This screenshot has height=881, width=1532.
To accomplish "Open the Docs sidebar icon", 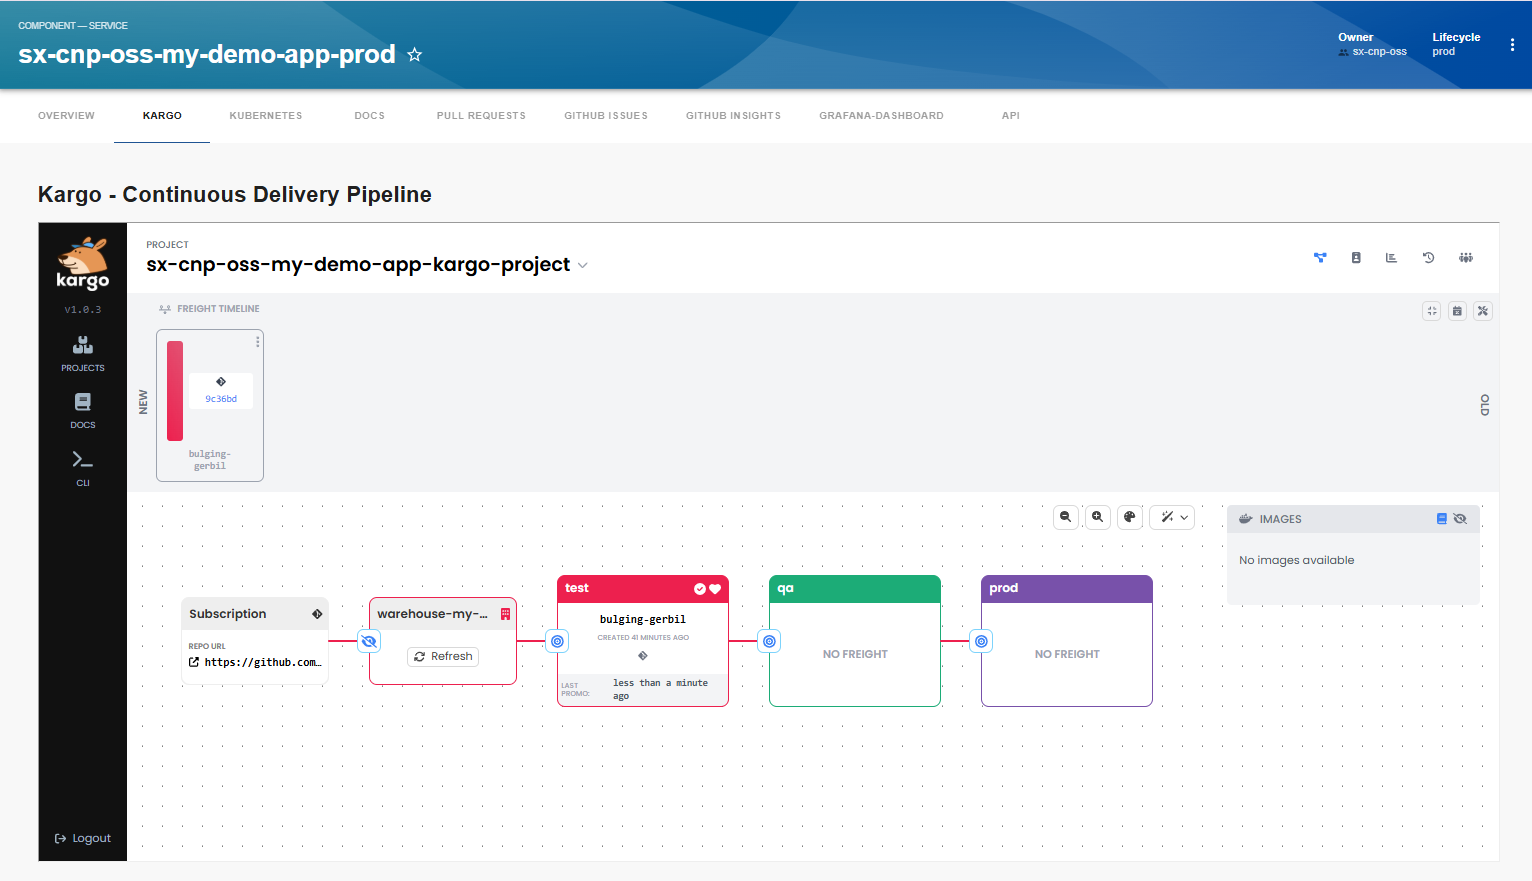I will coord(83,410).
